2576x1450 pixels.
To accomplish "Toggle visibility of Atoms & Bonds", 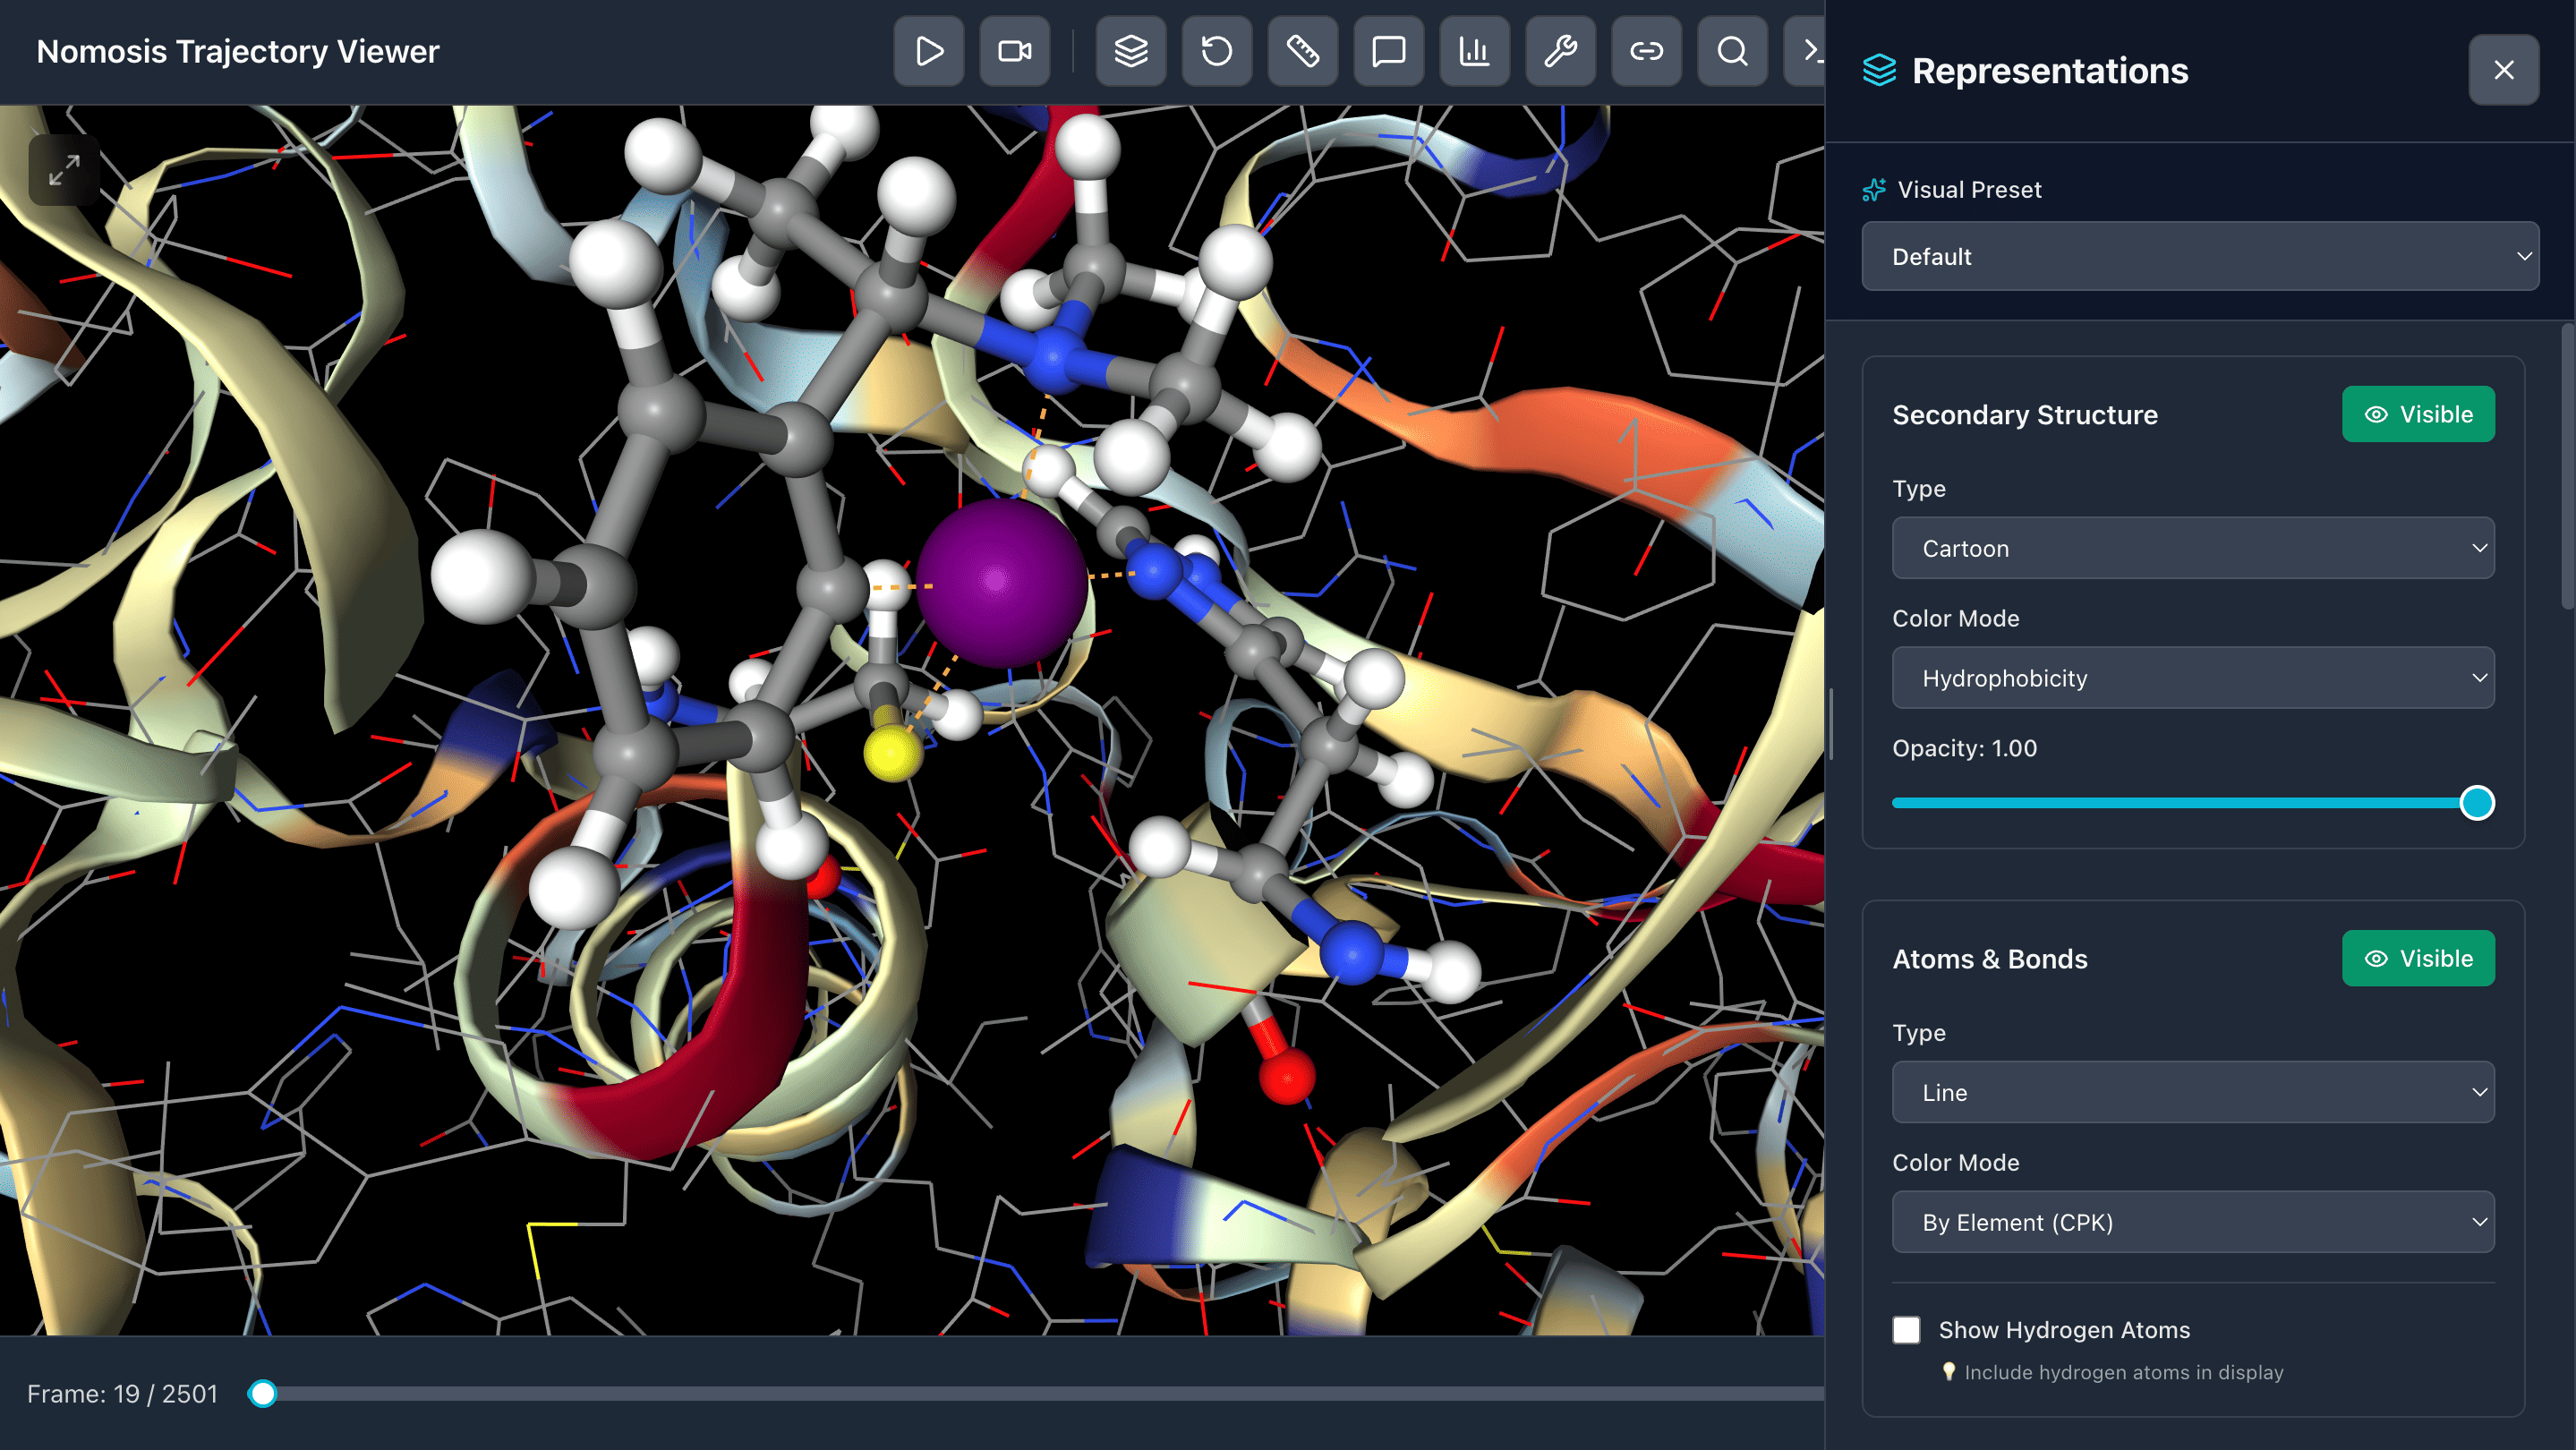I will coord(2418,958).
